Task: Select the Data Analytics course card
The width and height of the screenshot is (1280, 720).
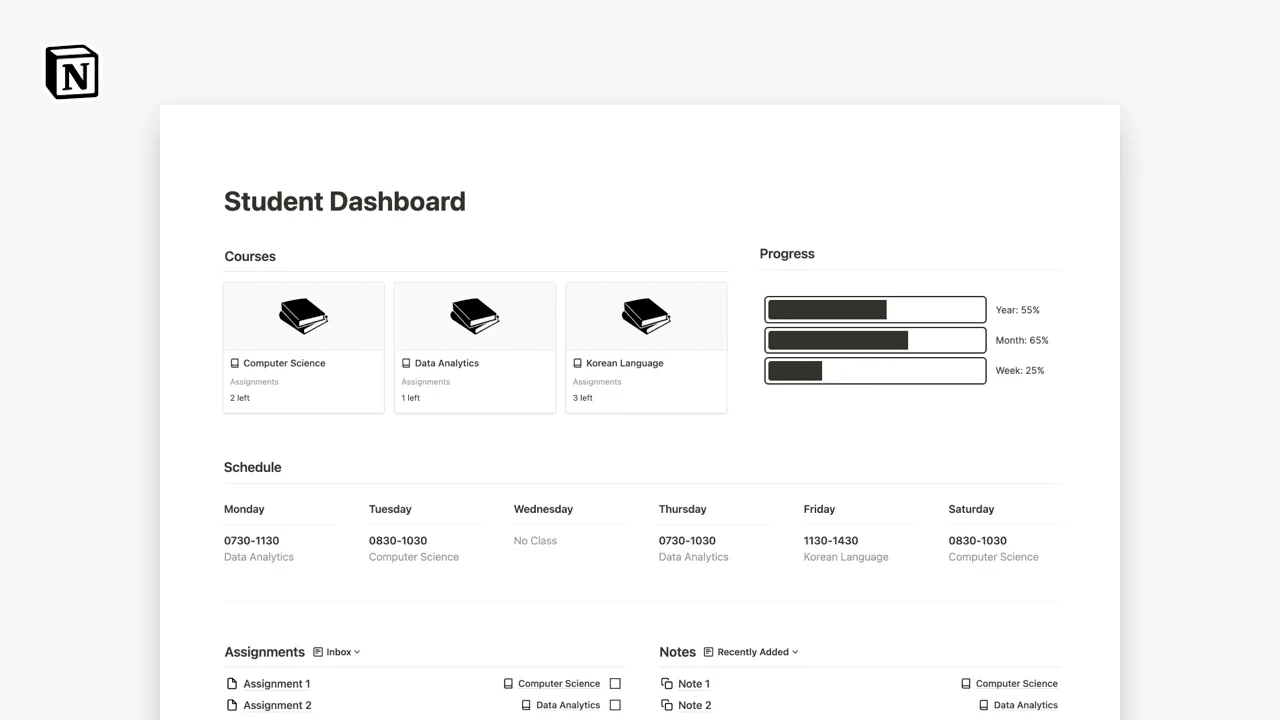Action: (x=473, y=346)
